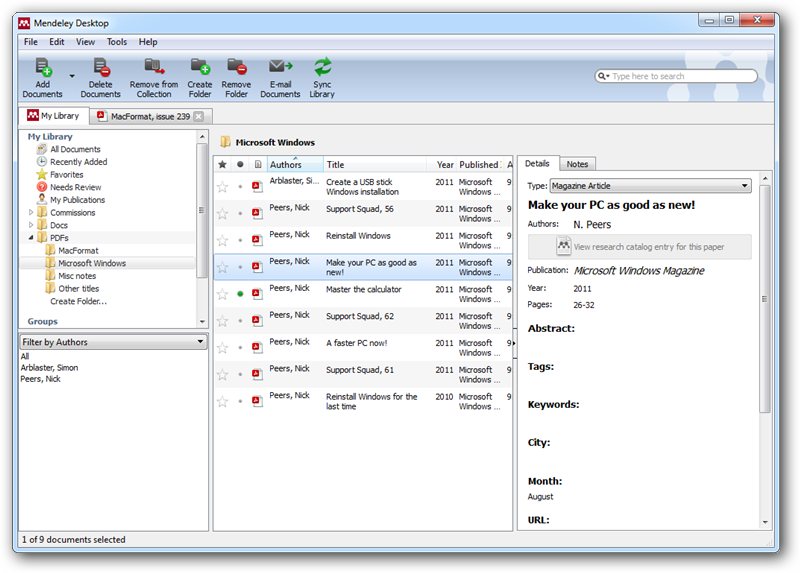Screen dimensions: 800x573
Task: Open the Edit menu
Action: (57, 42)
